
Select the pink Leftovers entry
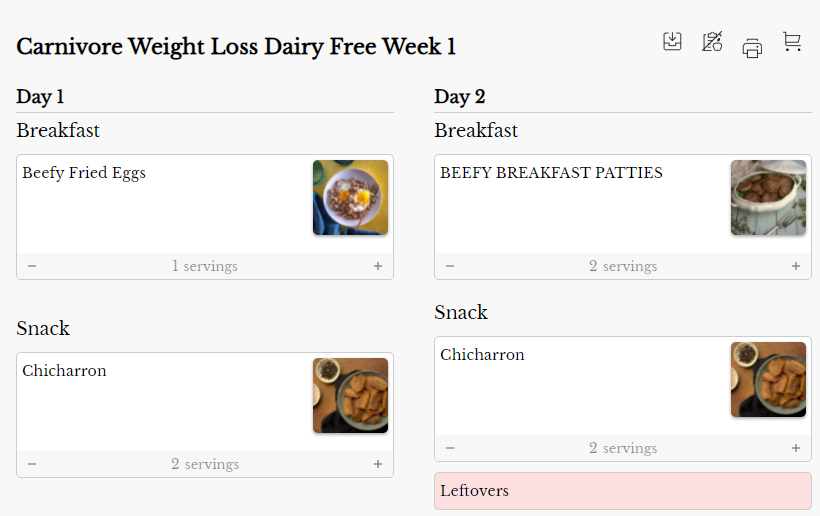tap(622, 491)
